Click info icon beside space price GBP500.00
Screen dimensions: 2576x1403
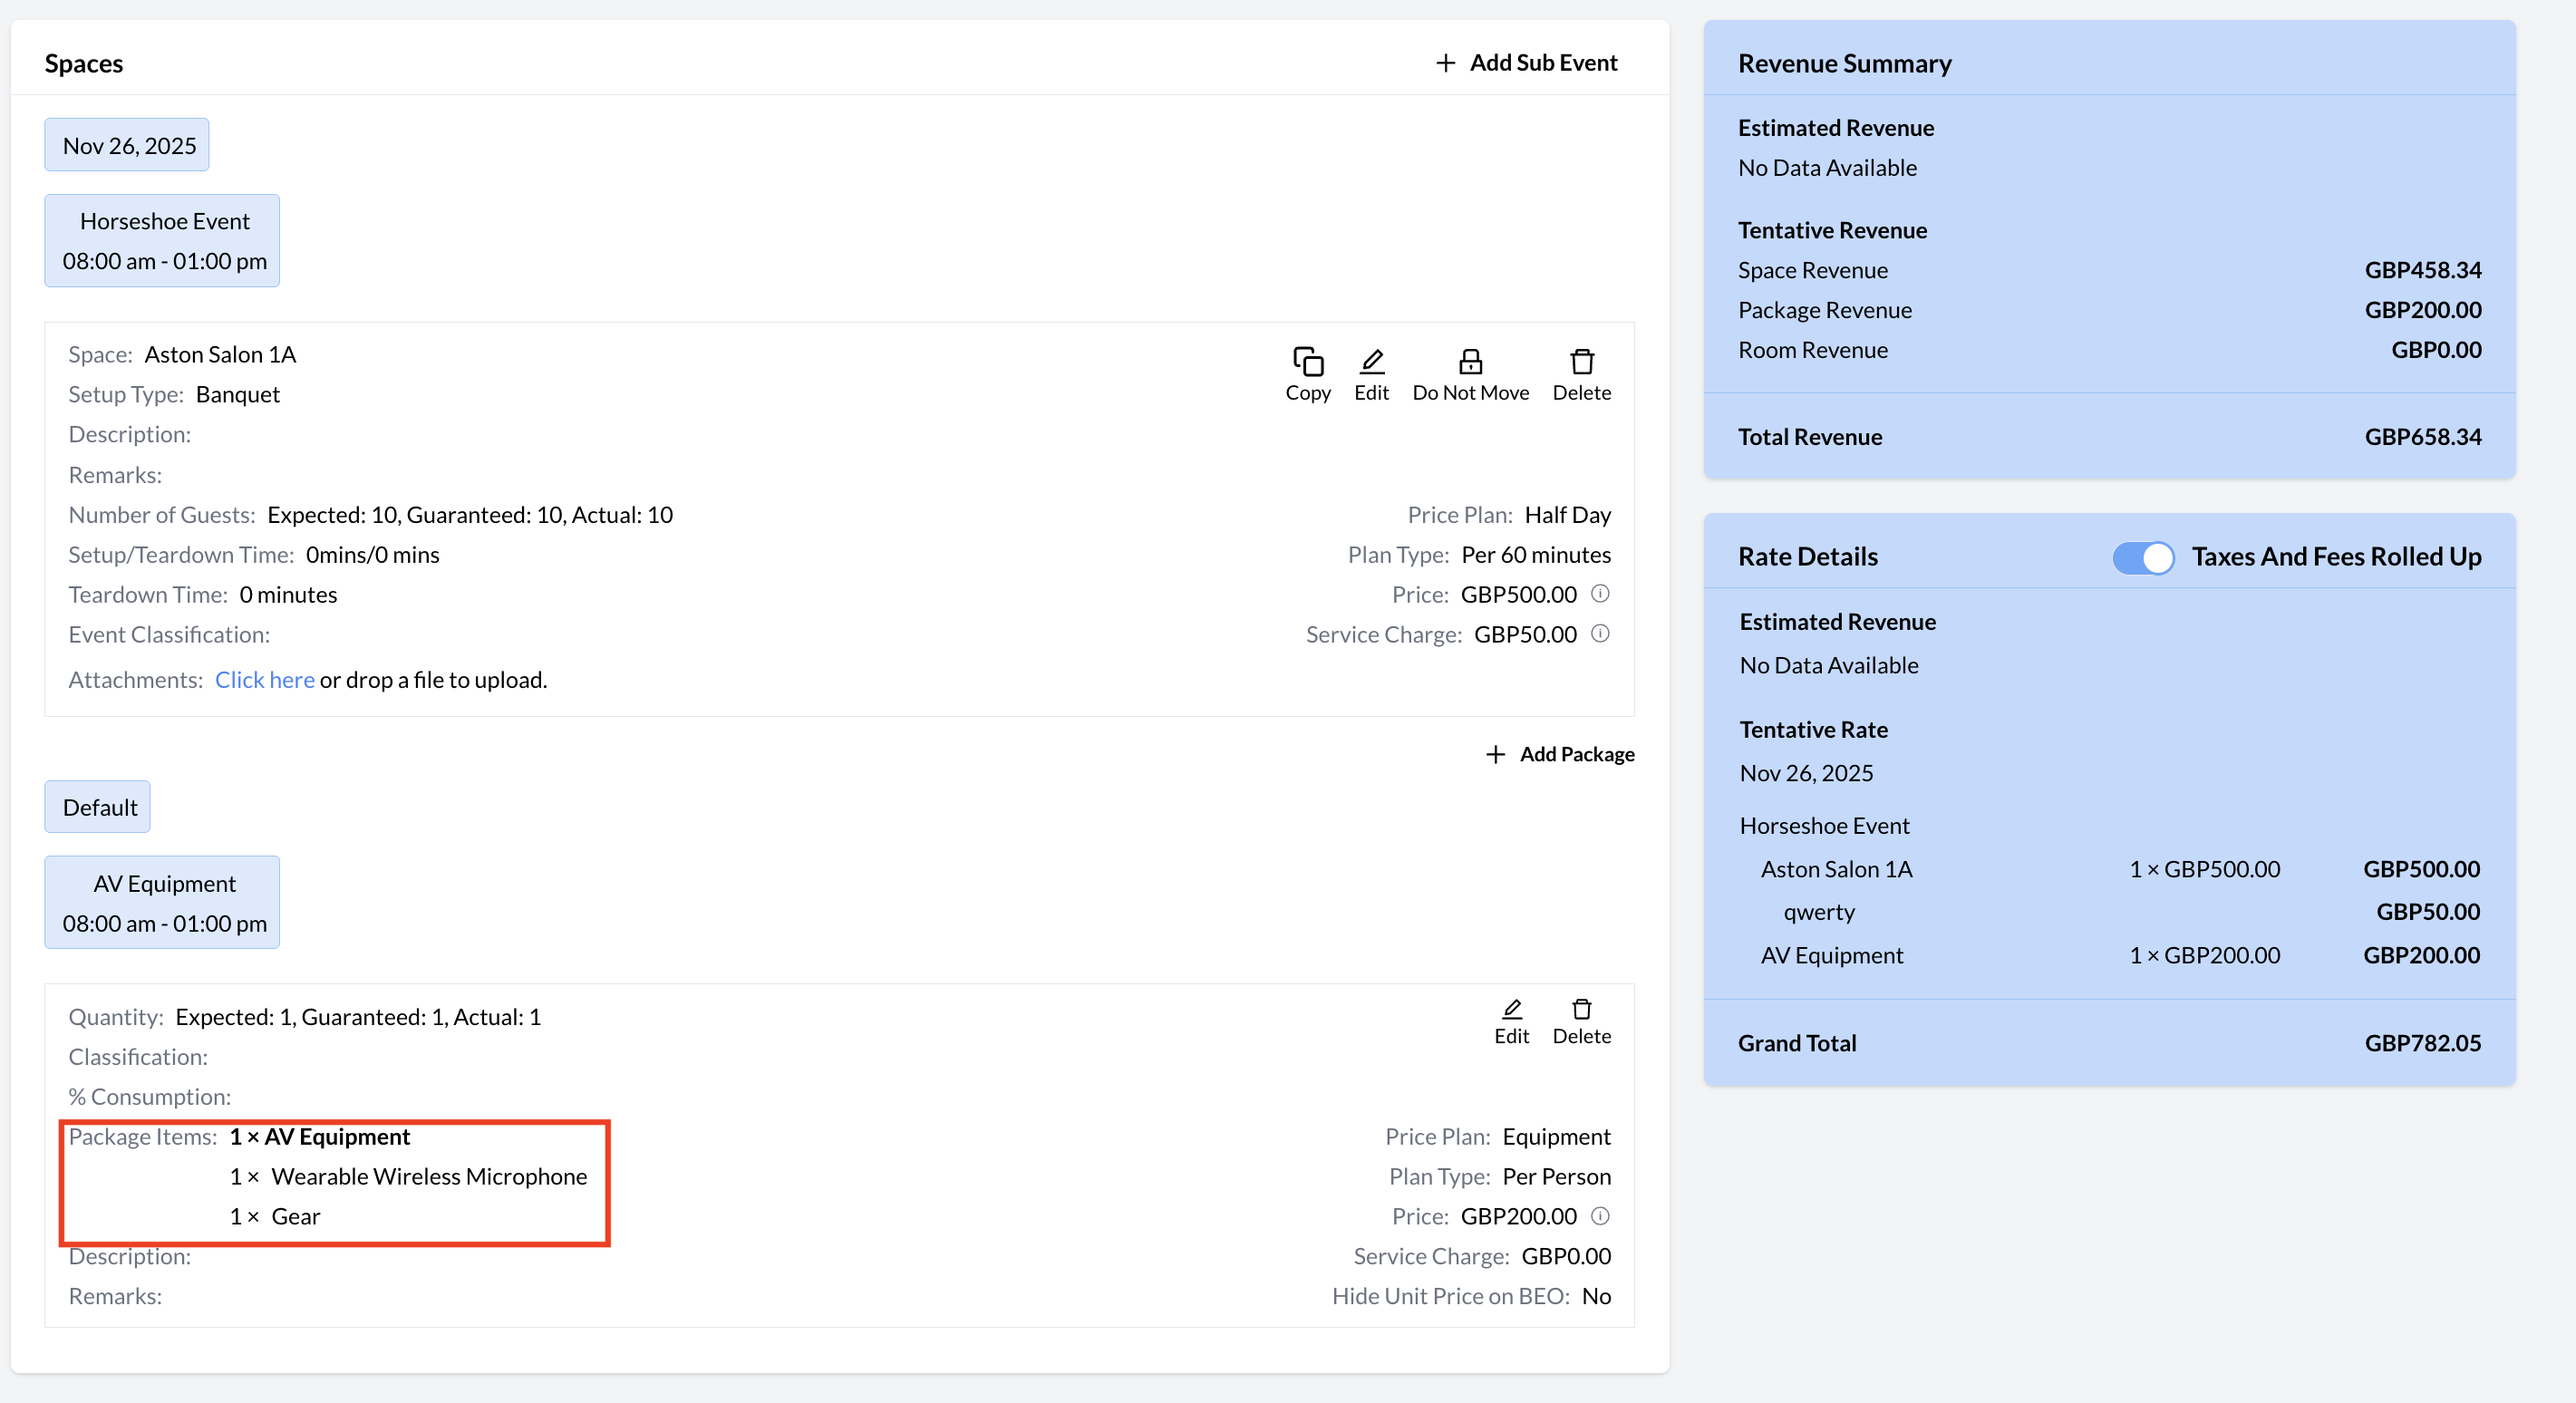click(1600, 594)
